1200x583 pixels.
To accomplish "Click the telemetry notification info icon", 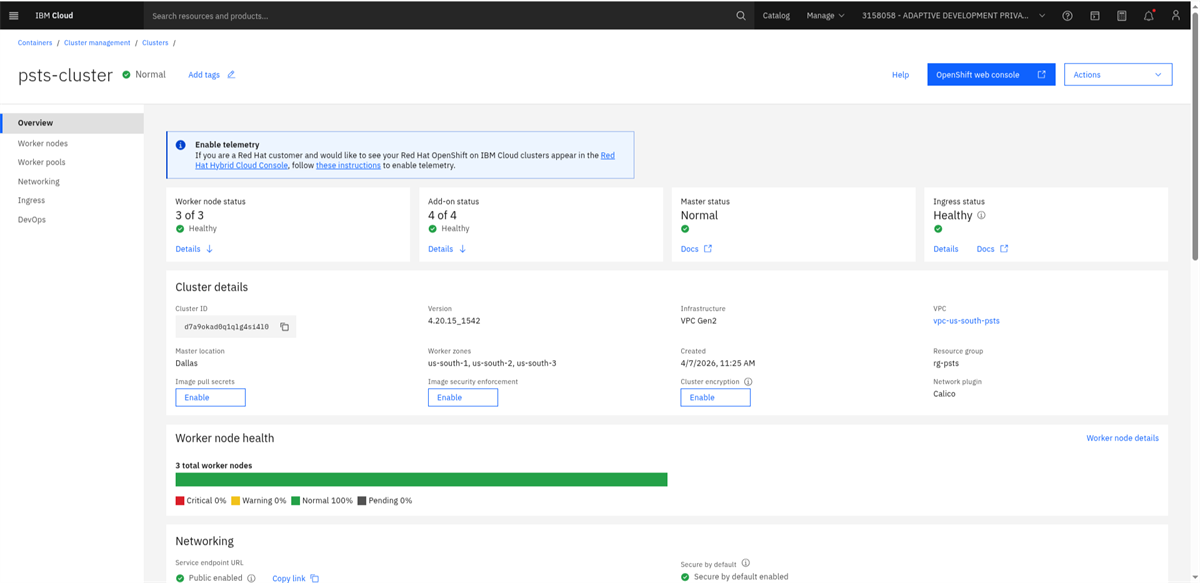I will pyautogui.click(x=181, y=145).
